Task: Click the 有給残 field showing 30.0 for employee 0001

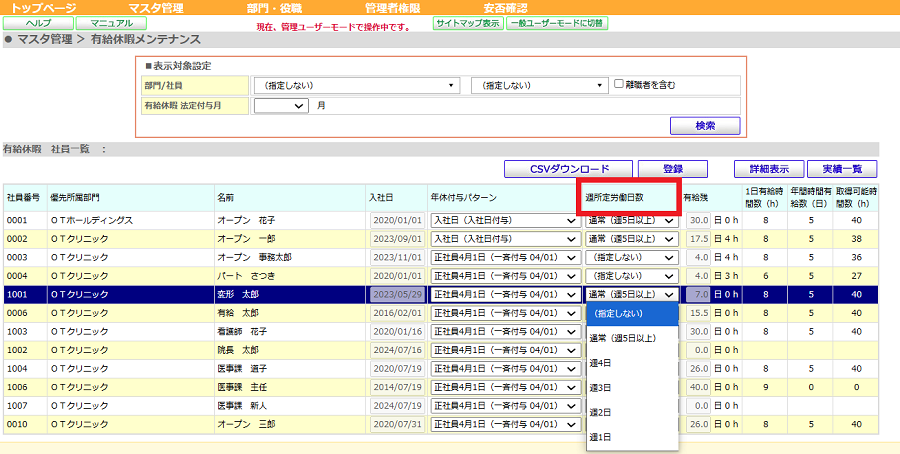Action: point(699,220)
